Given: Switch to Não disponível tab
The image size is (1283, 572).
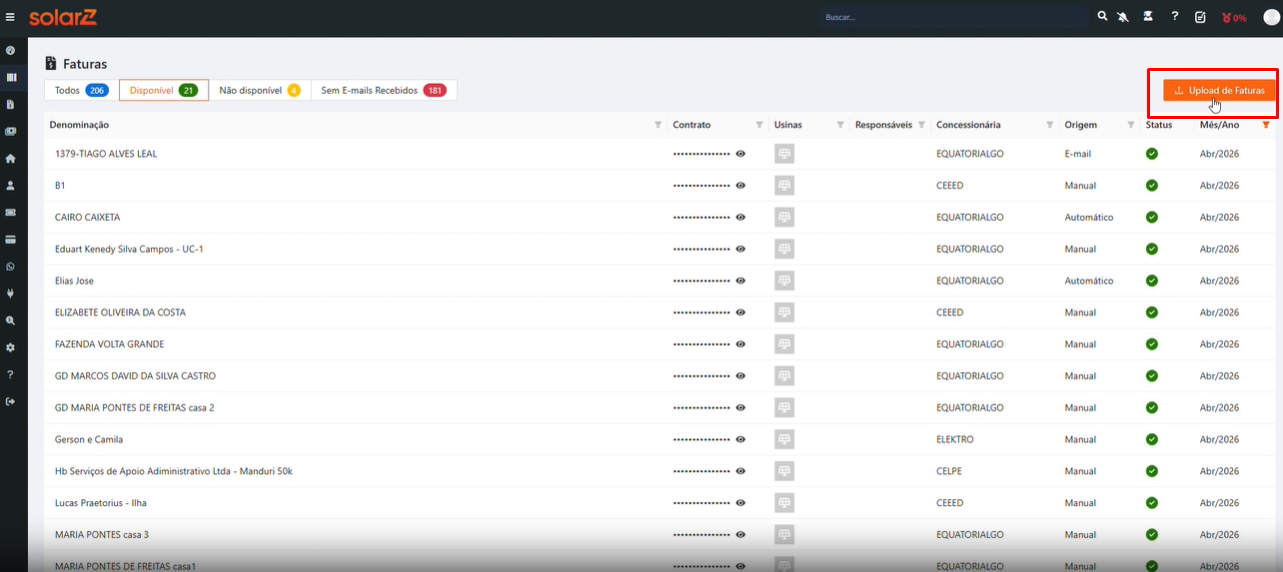Looking at the screenshot, I should pyautogui.click(x=260, y=90).
